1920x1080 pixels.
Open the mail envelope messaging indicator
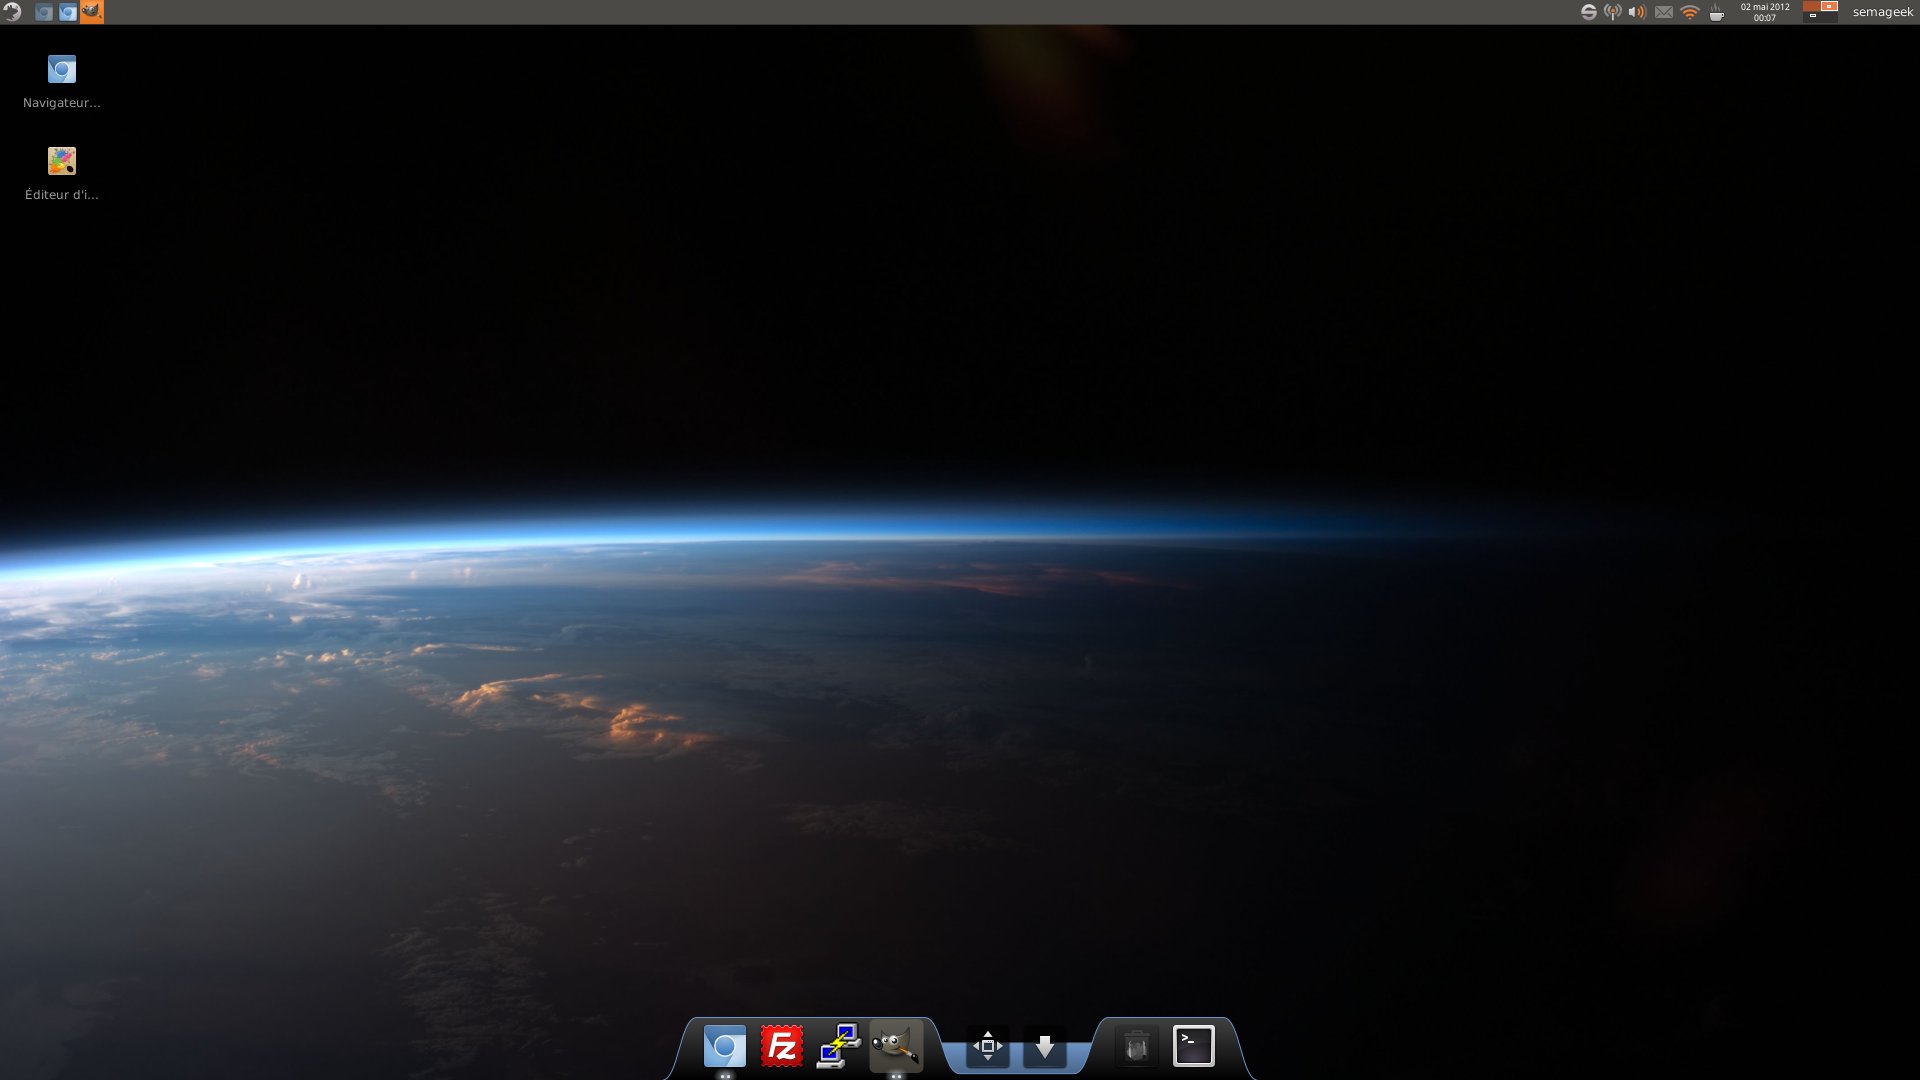coord(1663,12)
